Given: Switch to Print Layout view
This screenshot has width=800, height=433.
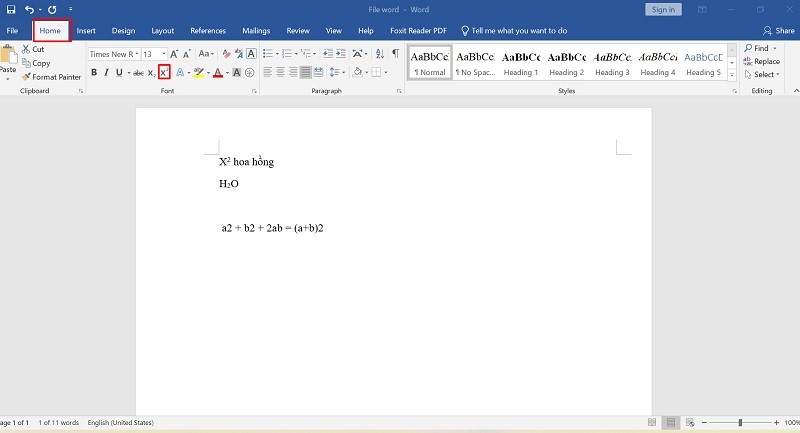Looking at the screenshot, I should [671, 422].
